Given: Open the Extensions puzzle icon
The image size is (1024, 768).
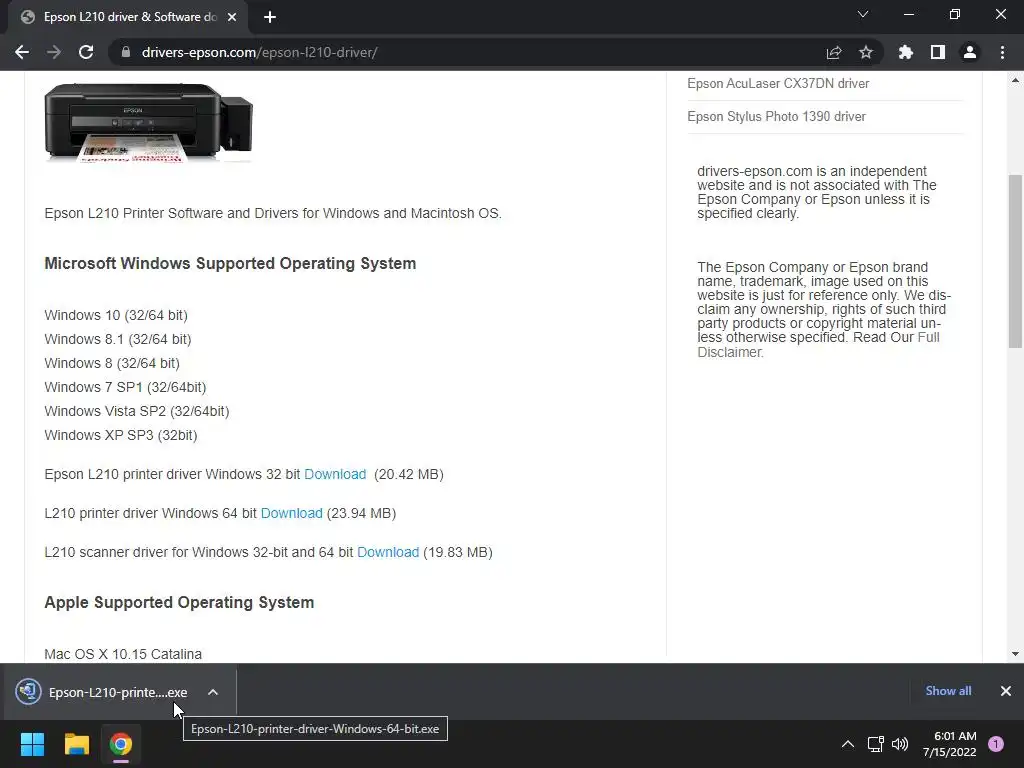Looking at the screenshot, I should 906,52.
